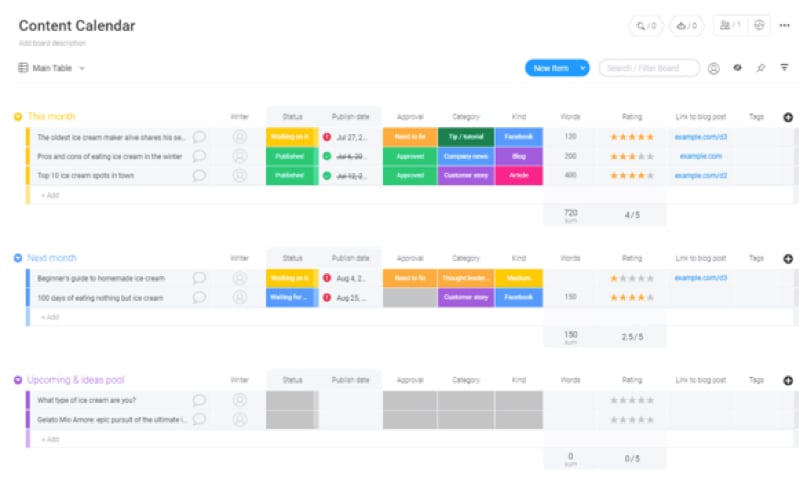
Task: Assign a writer to the oldest ice cream maker row
Action: pos(239,137)
